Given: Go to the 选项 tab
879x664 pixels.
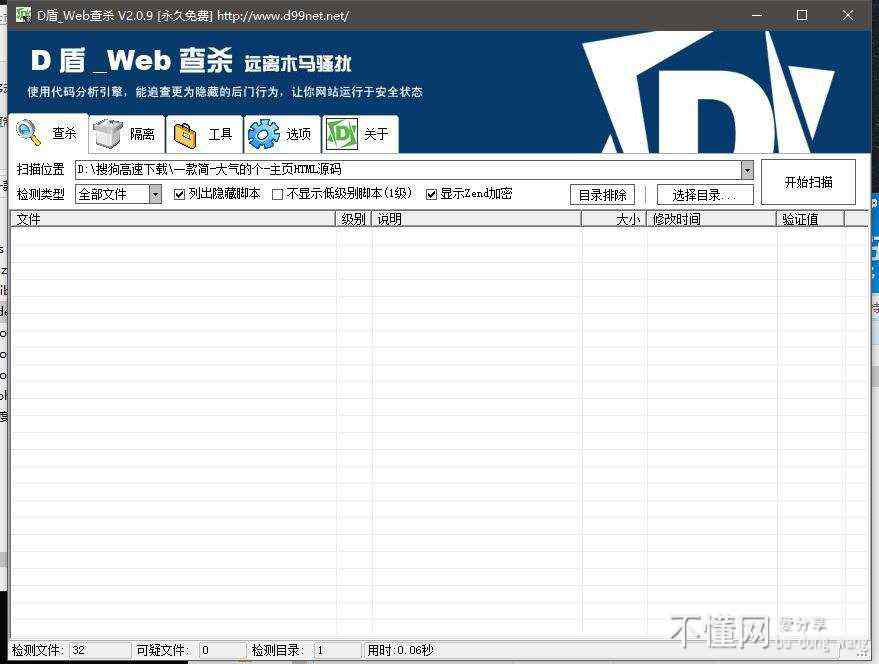Looking at the screenshot, I should click(283, 134).
